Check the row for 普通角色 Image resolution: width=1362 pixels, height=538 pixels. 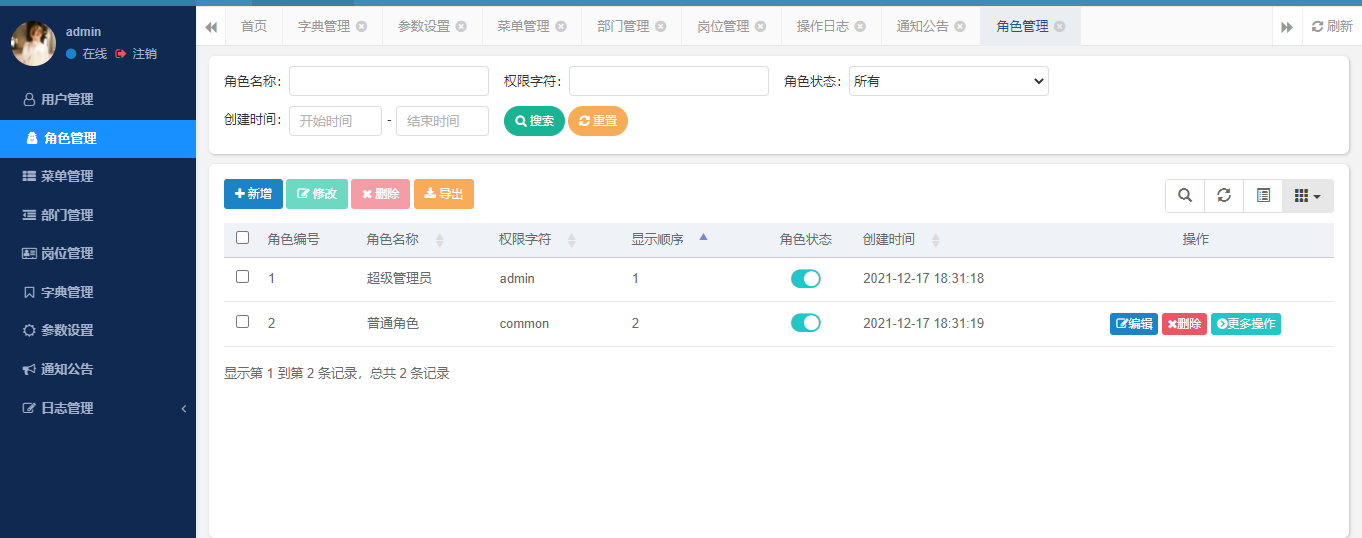tap(242, 322)
